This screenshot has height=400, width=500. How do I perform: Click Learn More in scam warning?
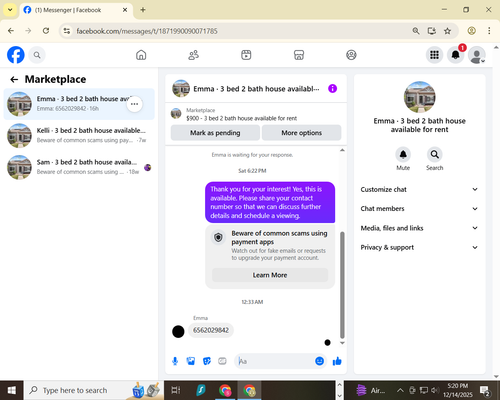tap(270, 275)
